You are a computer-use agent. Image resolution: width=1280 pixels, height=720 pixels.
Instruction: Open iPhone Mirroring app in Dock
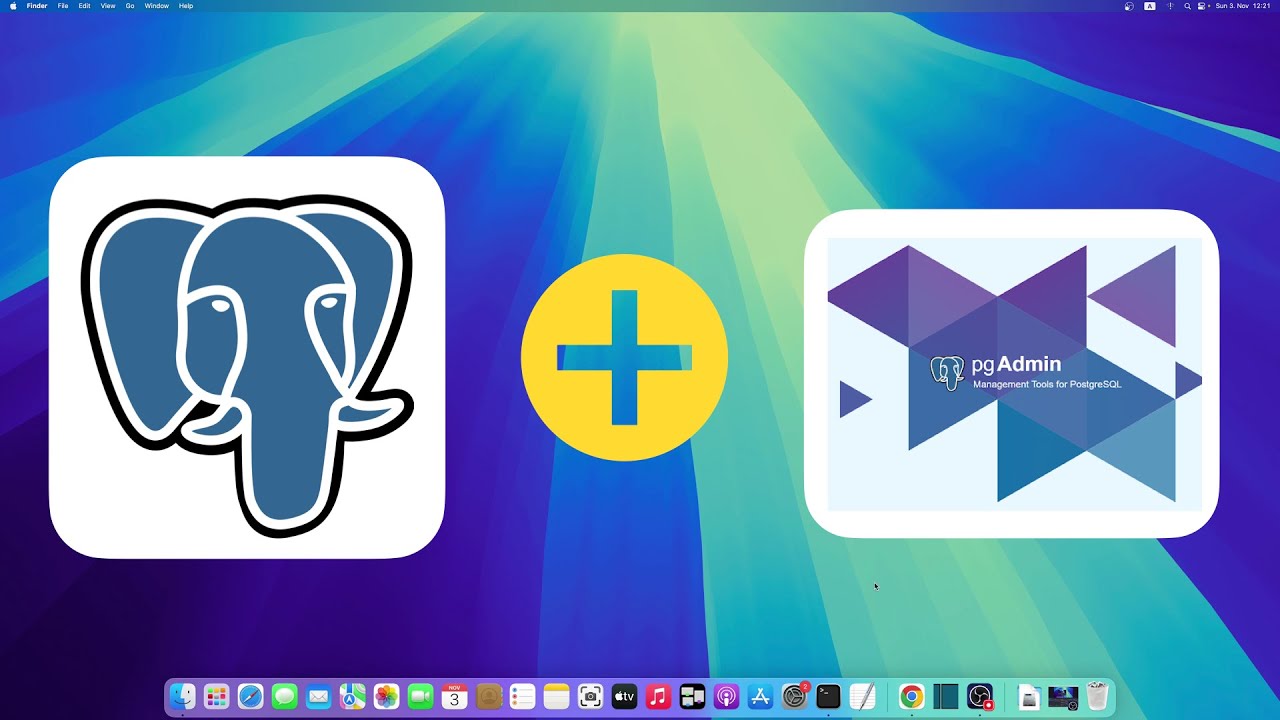click(692, 697)
